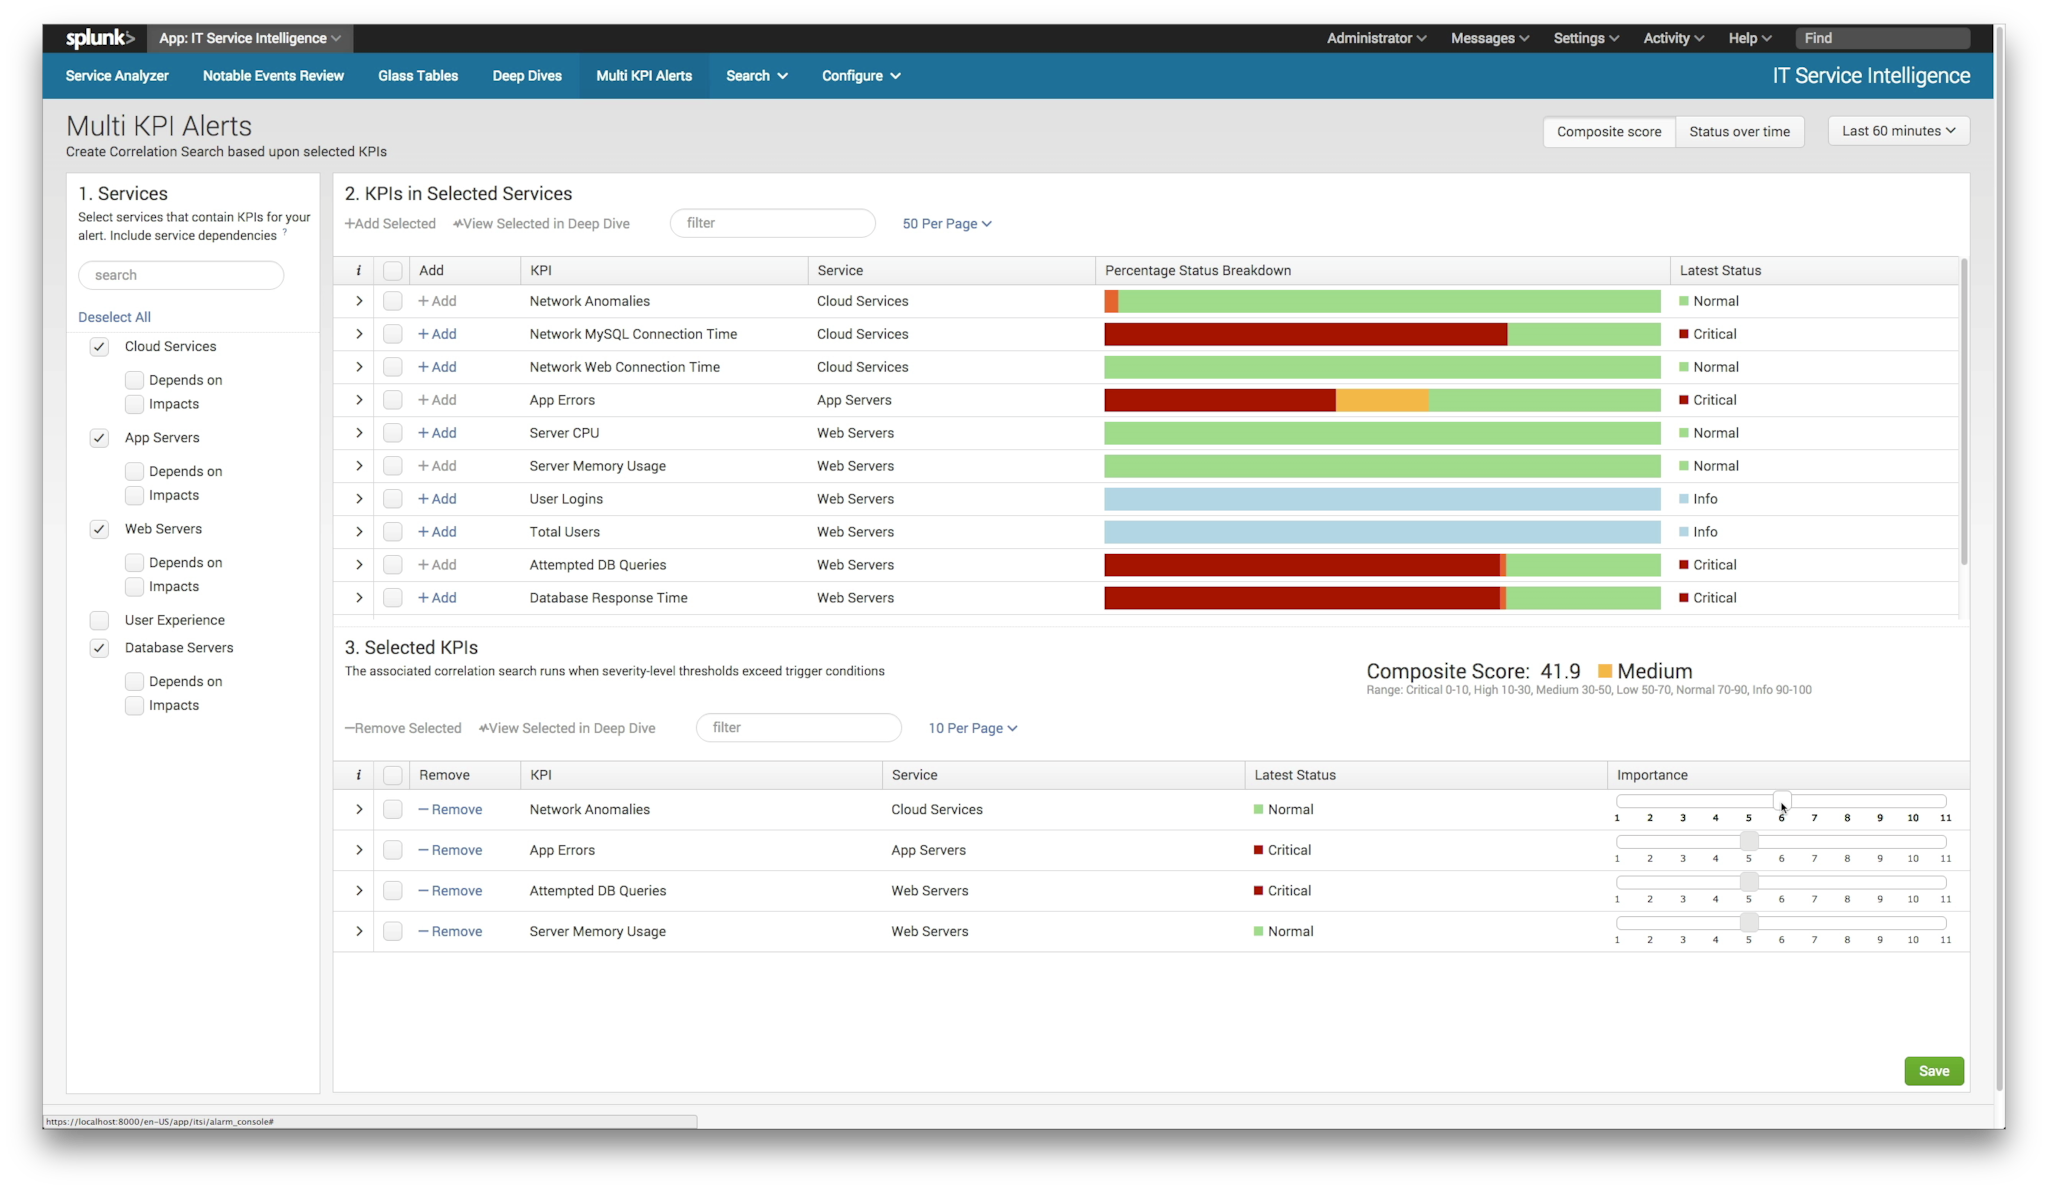This screenshot has height=1190, width=2048.
Task: Click the info icon in Selected KPIs header
Action: 359,775
